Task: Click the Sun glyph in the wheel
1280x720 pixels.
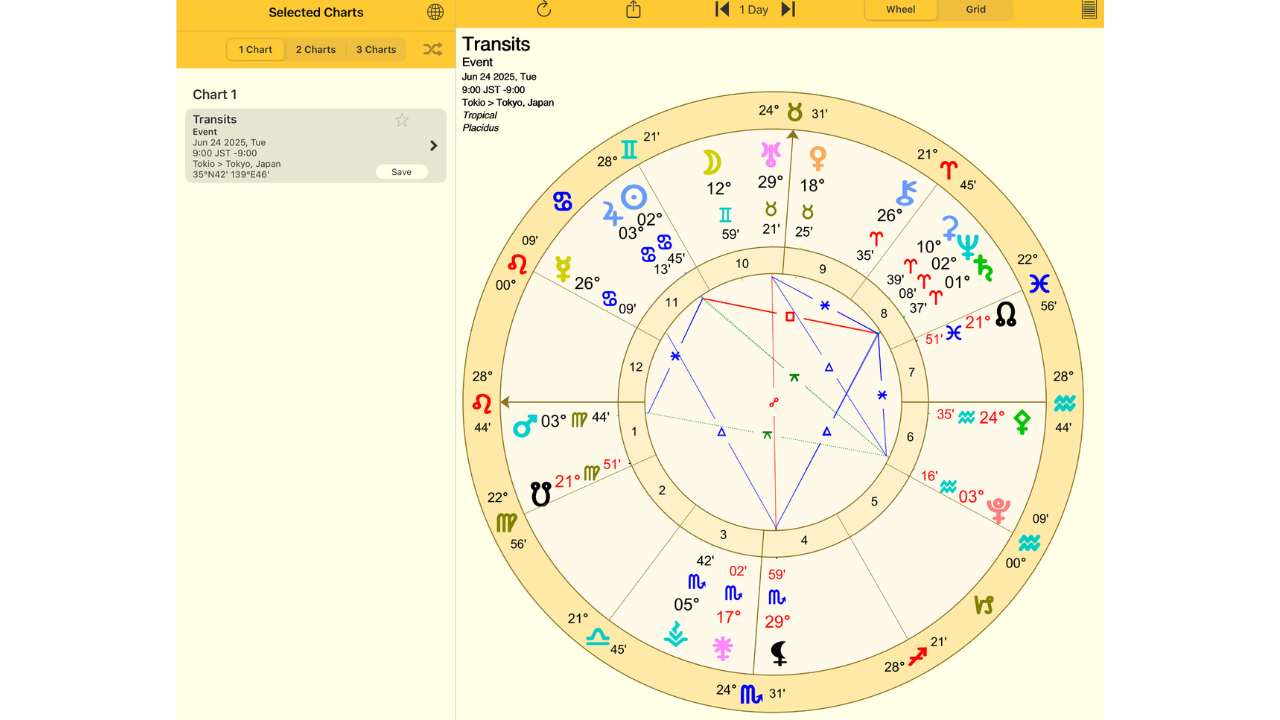Action: pos(633,197)
